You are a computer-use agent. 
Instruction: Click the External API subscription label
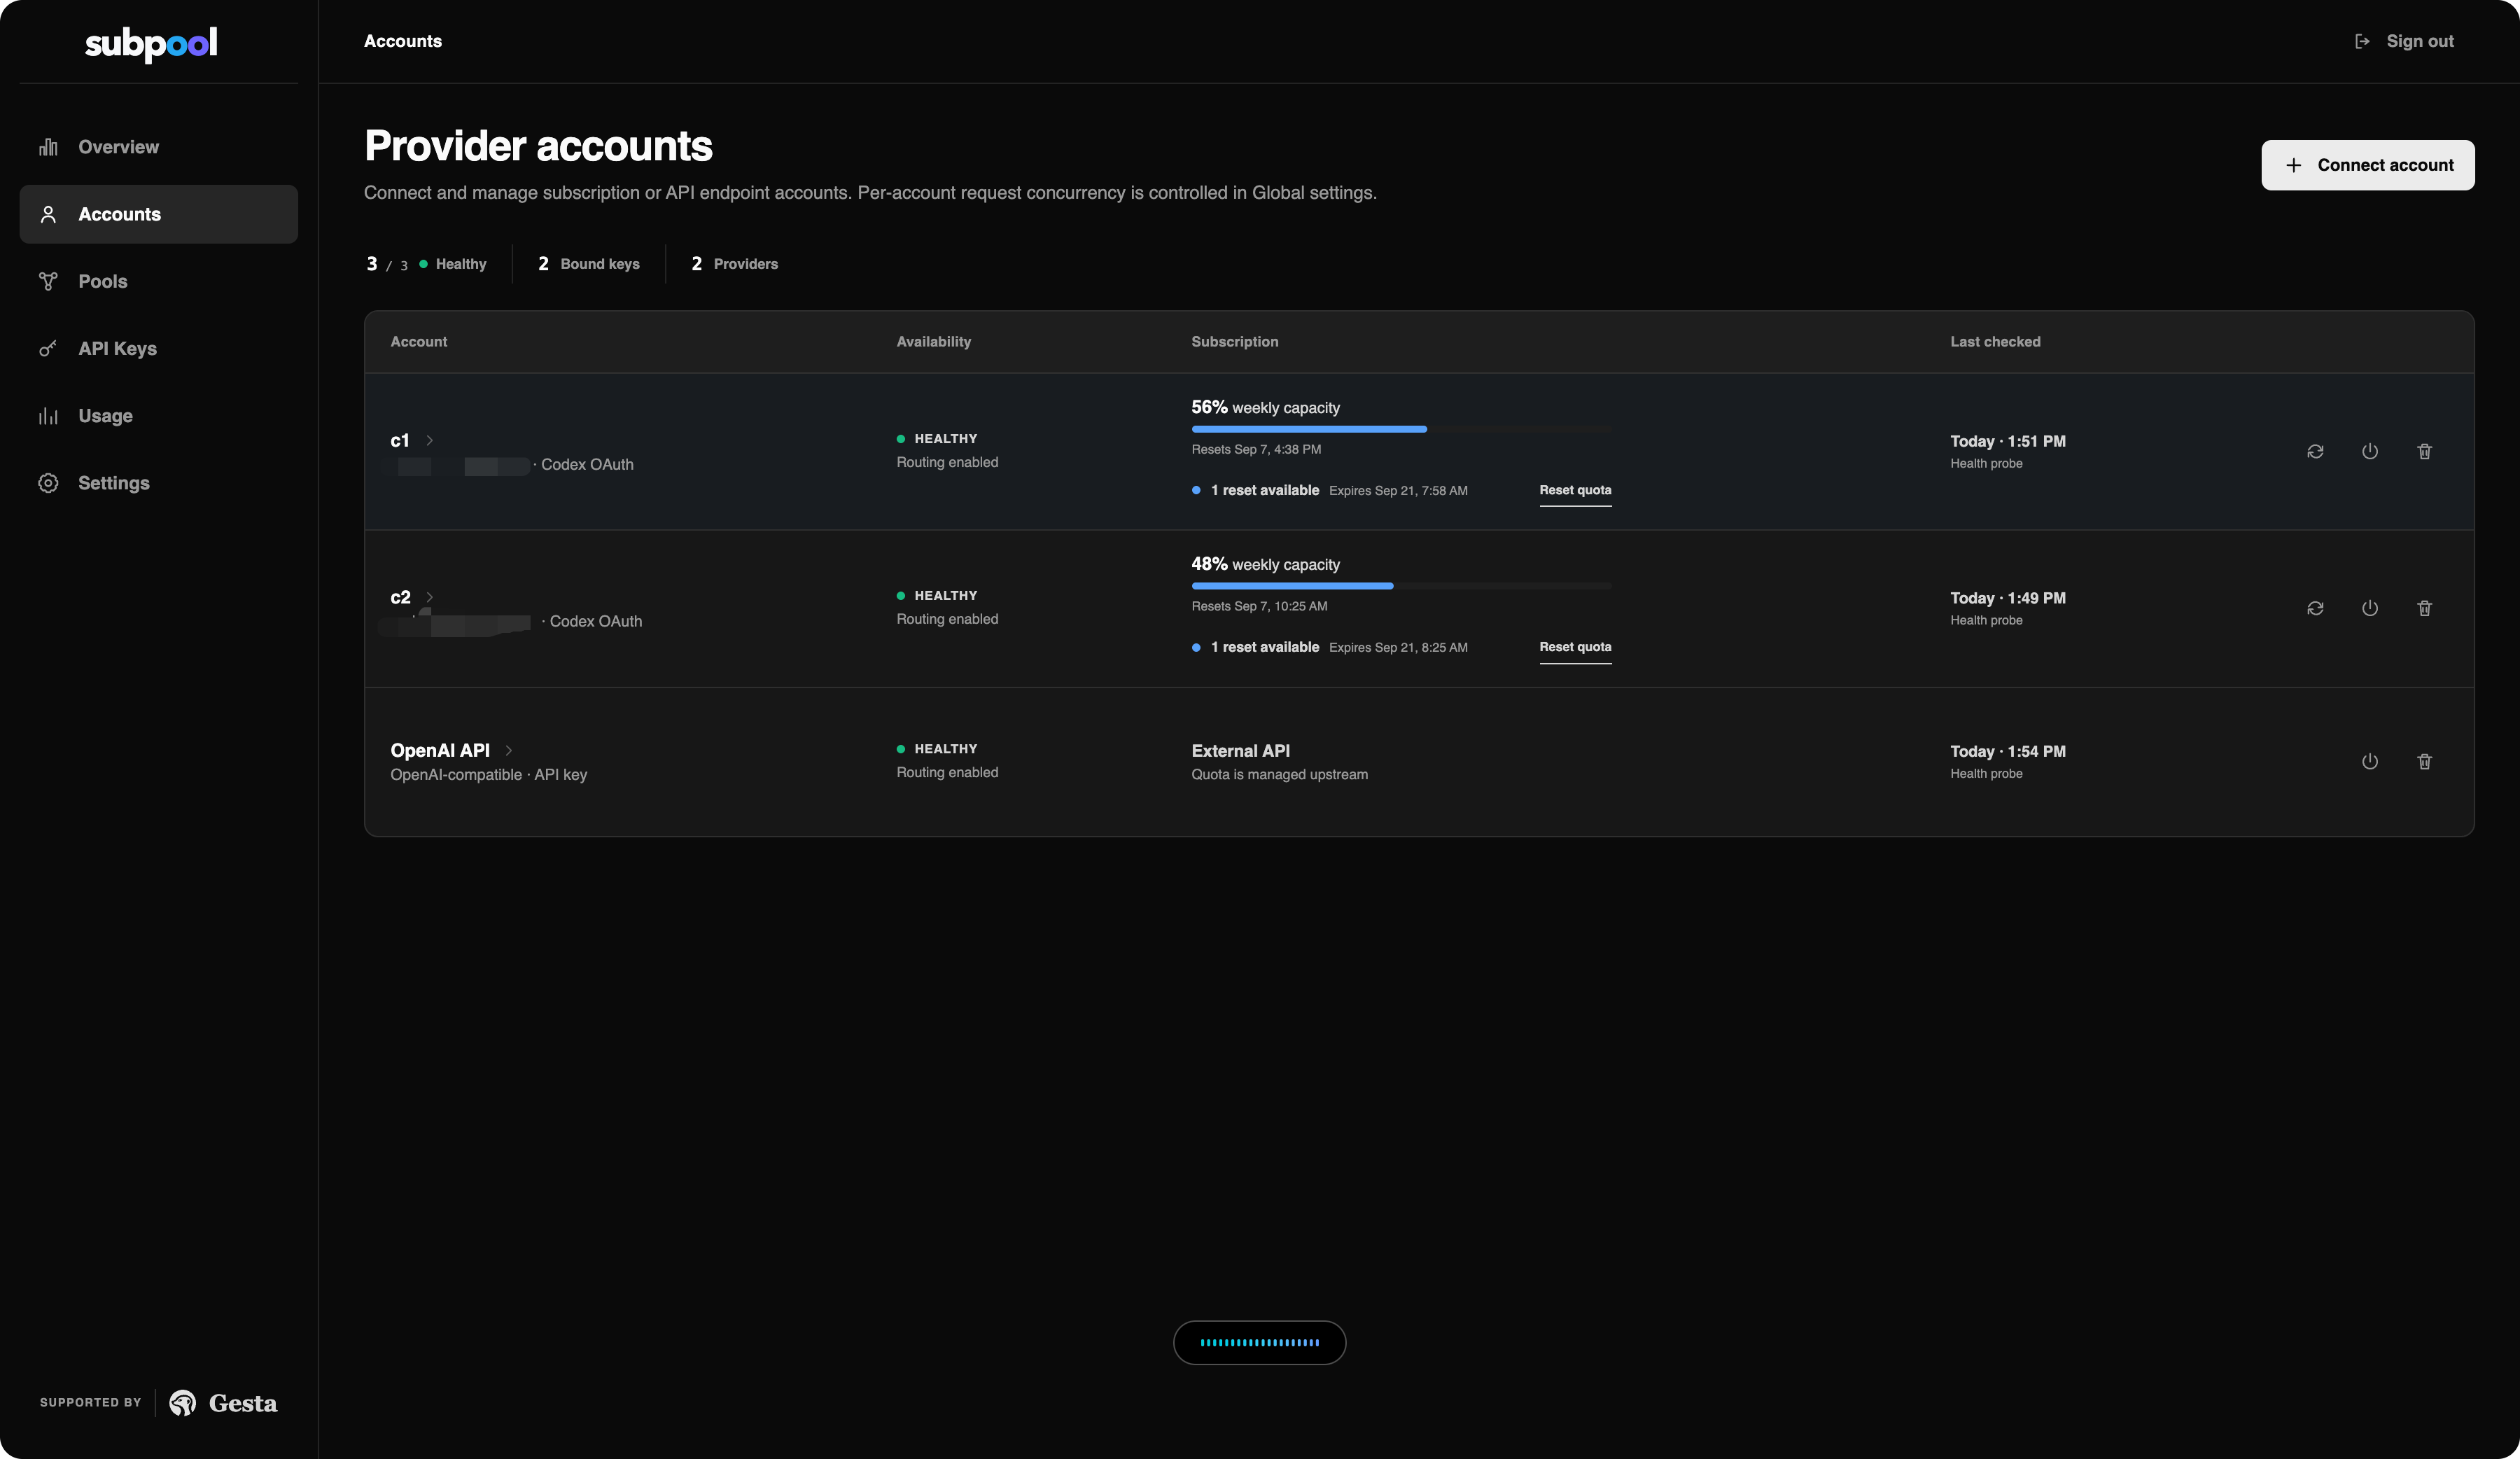(x=1240, y=751)
